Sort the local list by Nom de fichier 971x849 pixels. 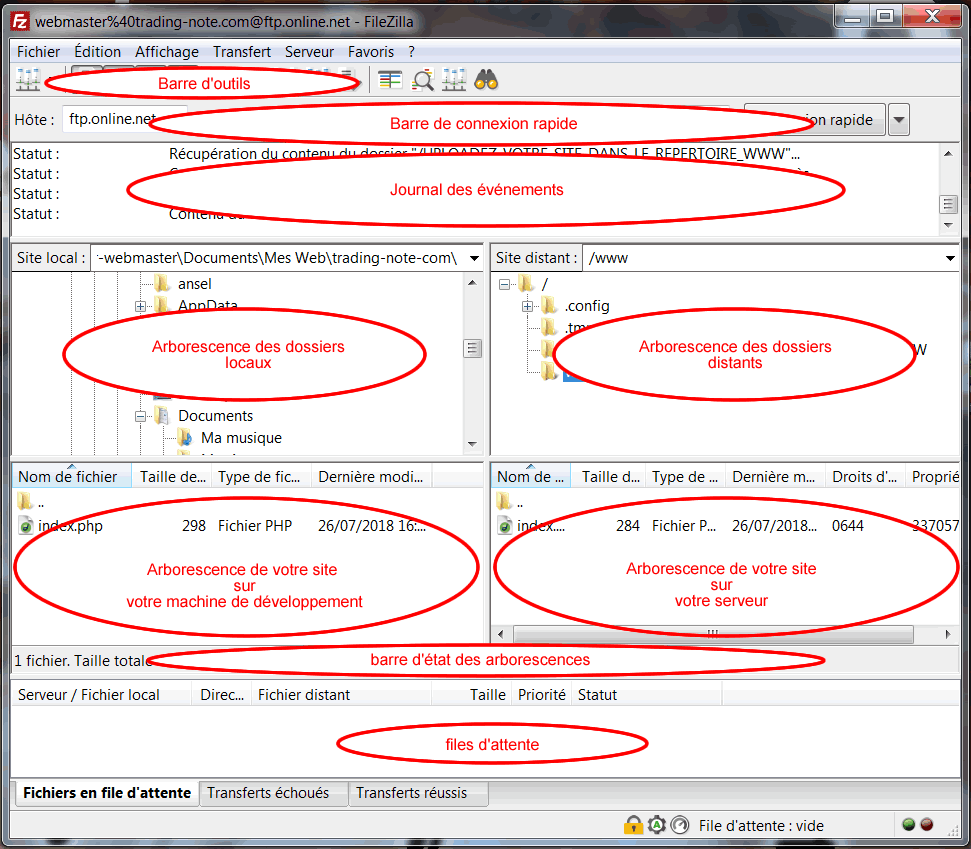click(68, 477)
